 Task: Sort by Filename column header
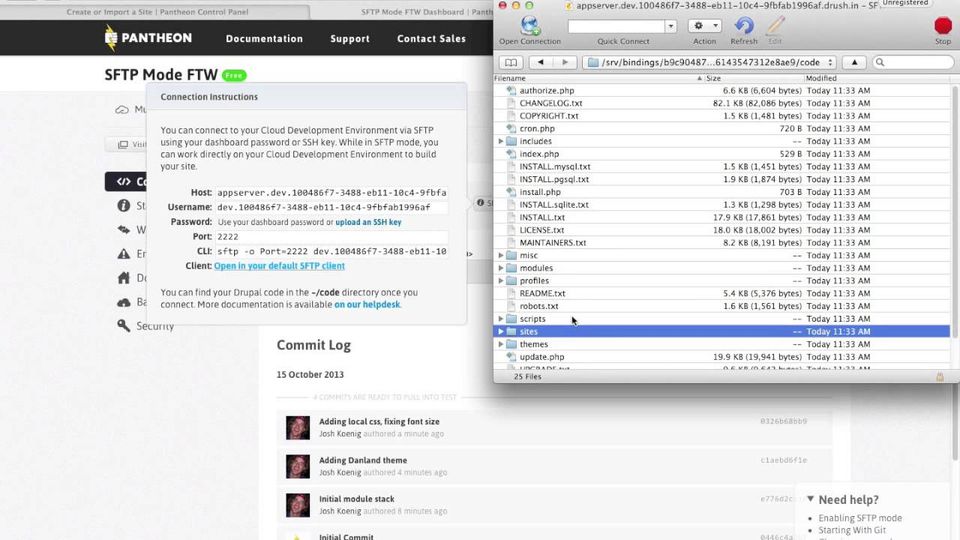point(598,78)
